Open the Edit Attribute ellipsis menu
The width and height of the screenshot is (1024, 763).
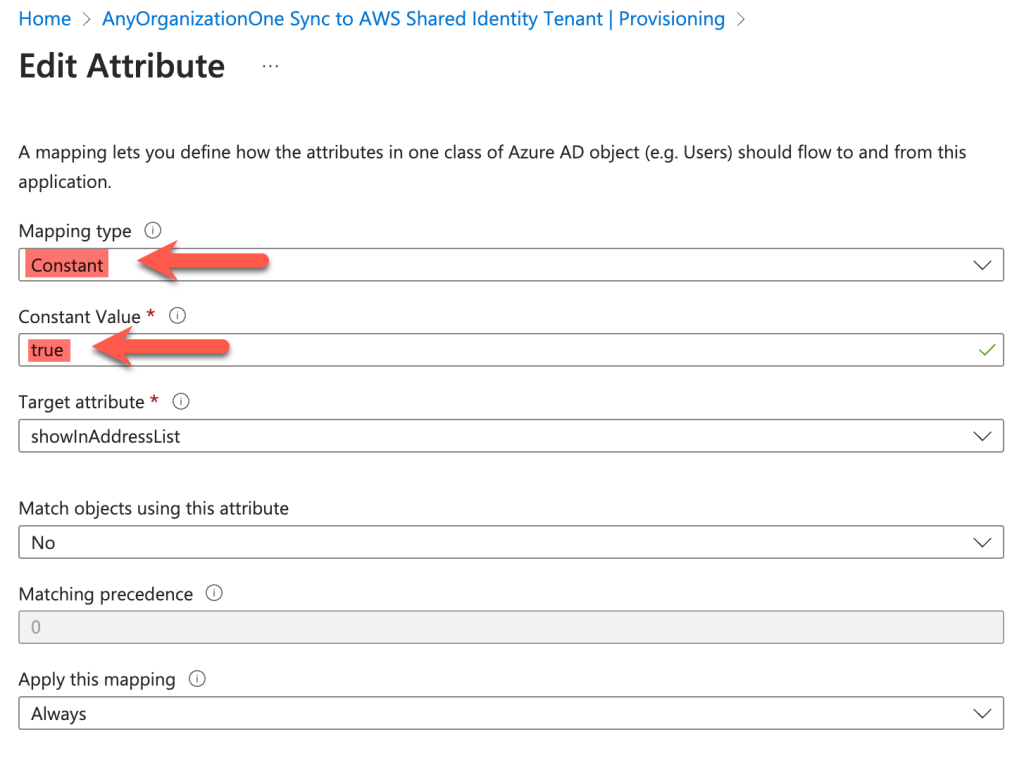point(268,65)
